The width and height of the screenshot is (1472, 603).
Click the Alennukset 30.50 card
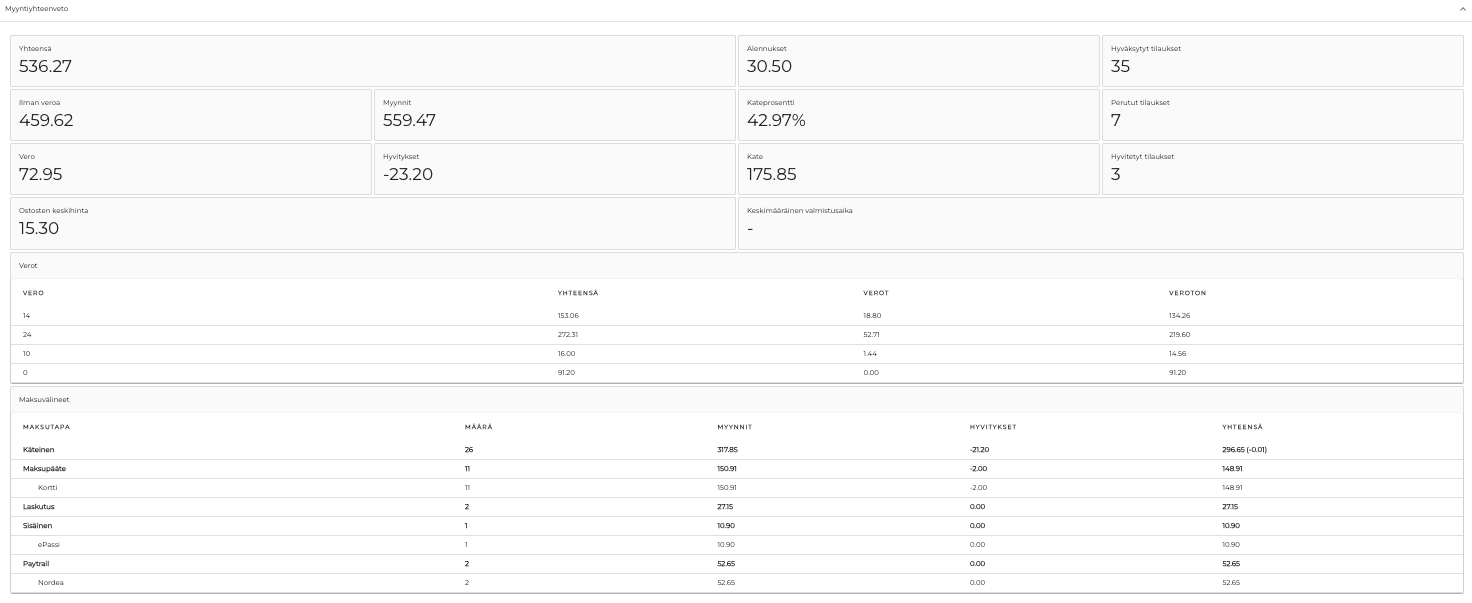tap(918, 61)
